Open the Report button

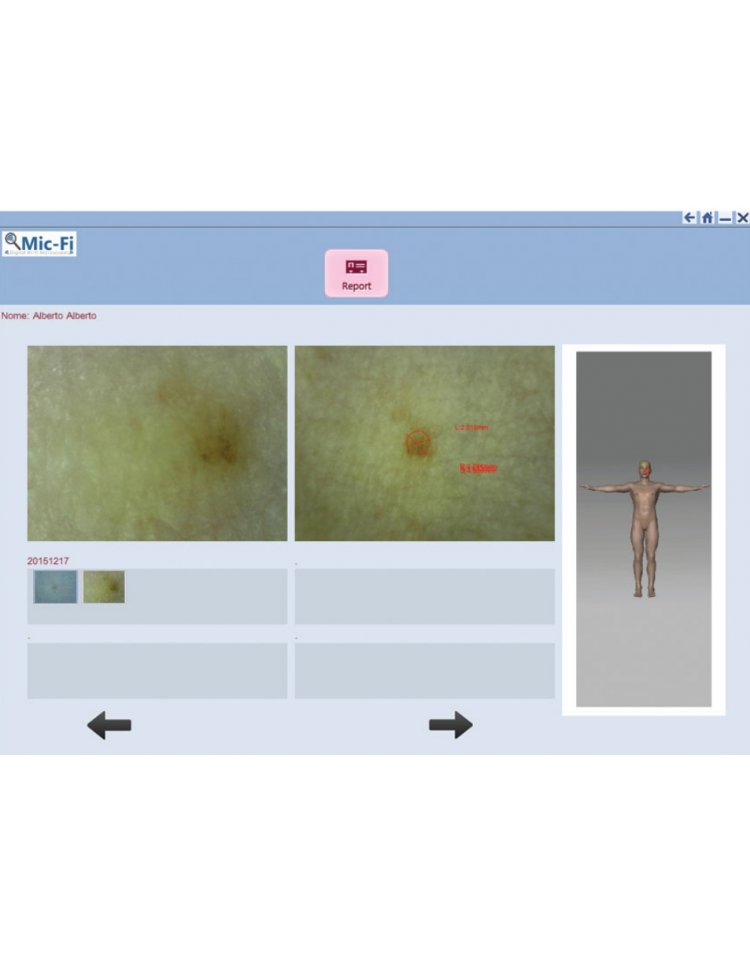tap(356, 273)
